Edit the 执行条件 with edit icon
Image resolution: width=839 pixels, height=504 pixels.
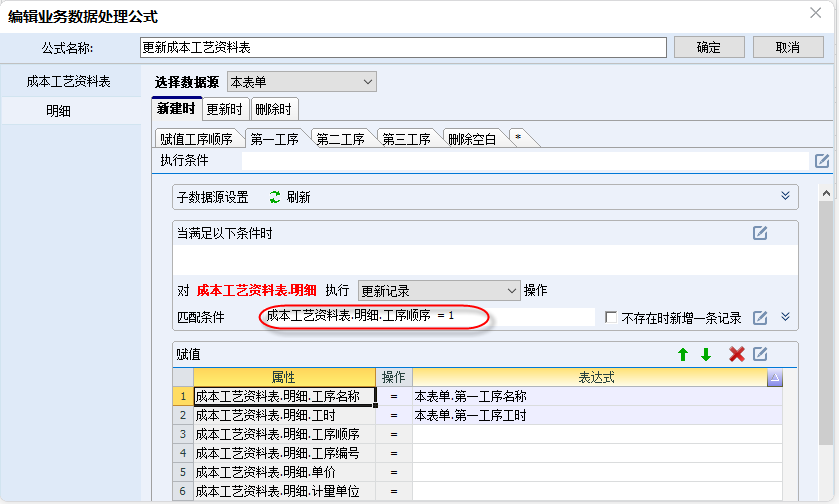(x=822, y=161)
